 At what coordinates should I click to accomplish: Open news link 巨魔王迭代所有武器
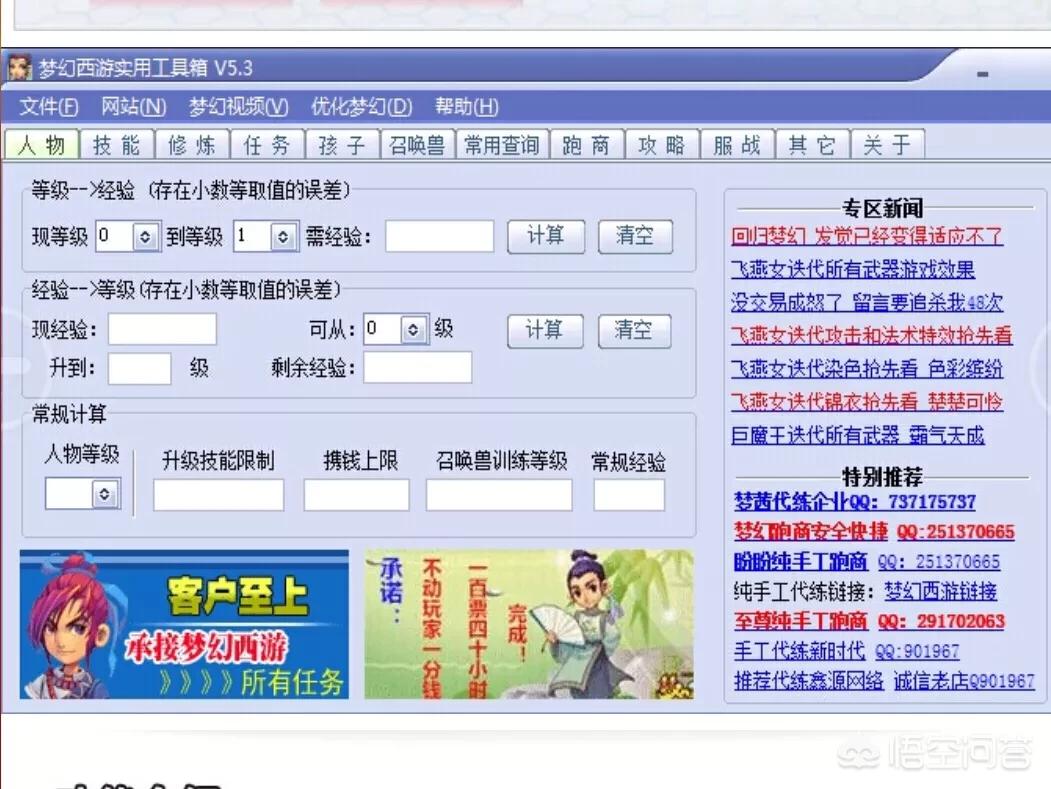857,436
